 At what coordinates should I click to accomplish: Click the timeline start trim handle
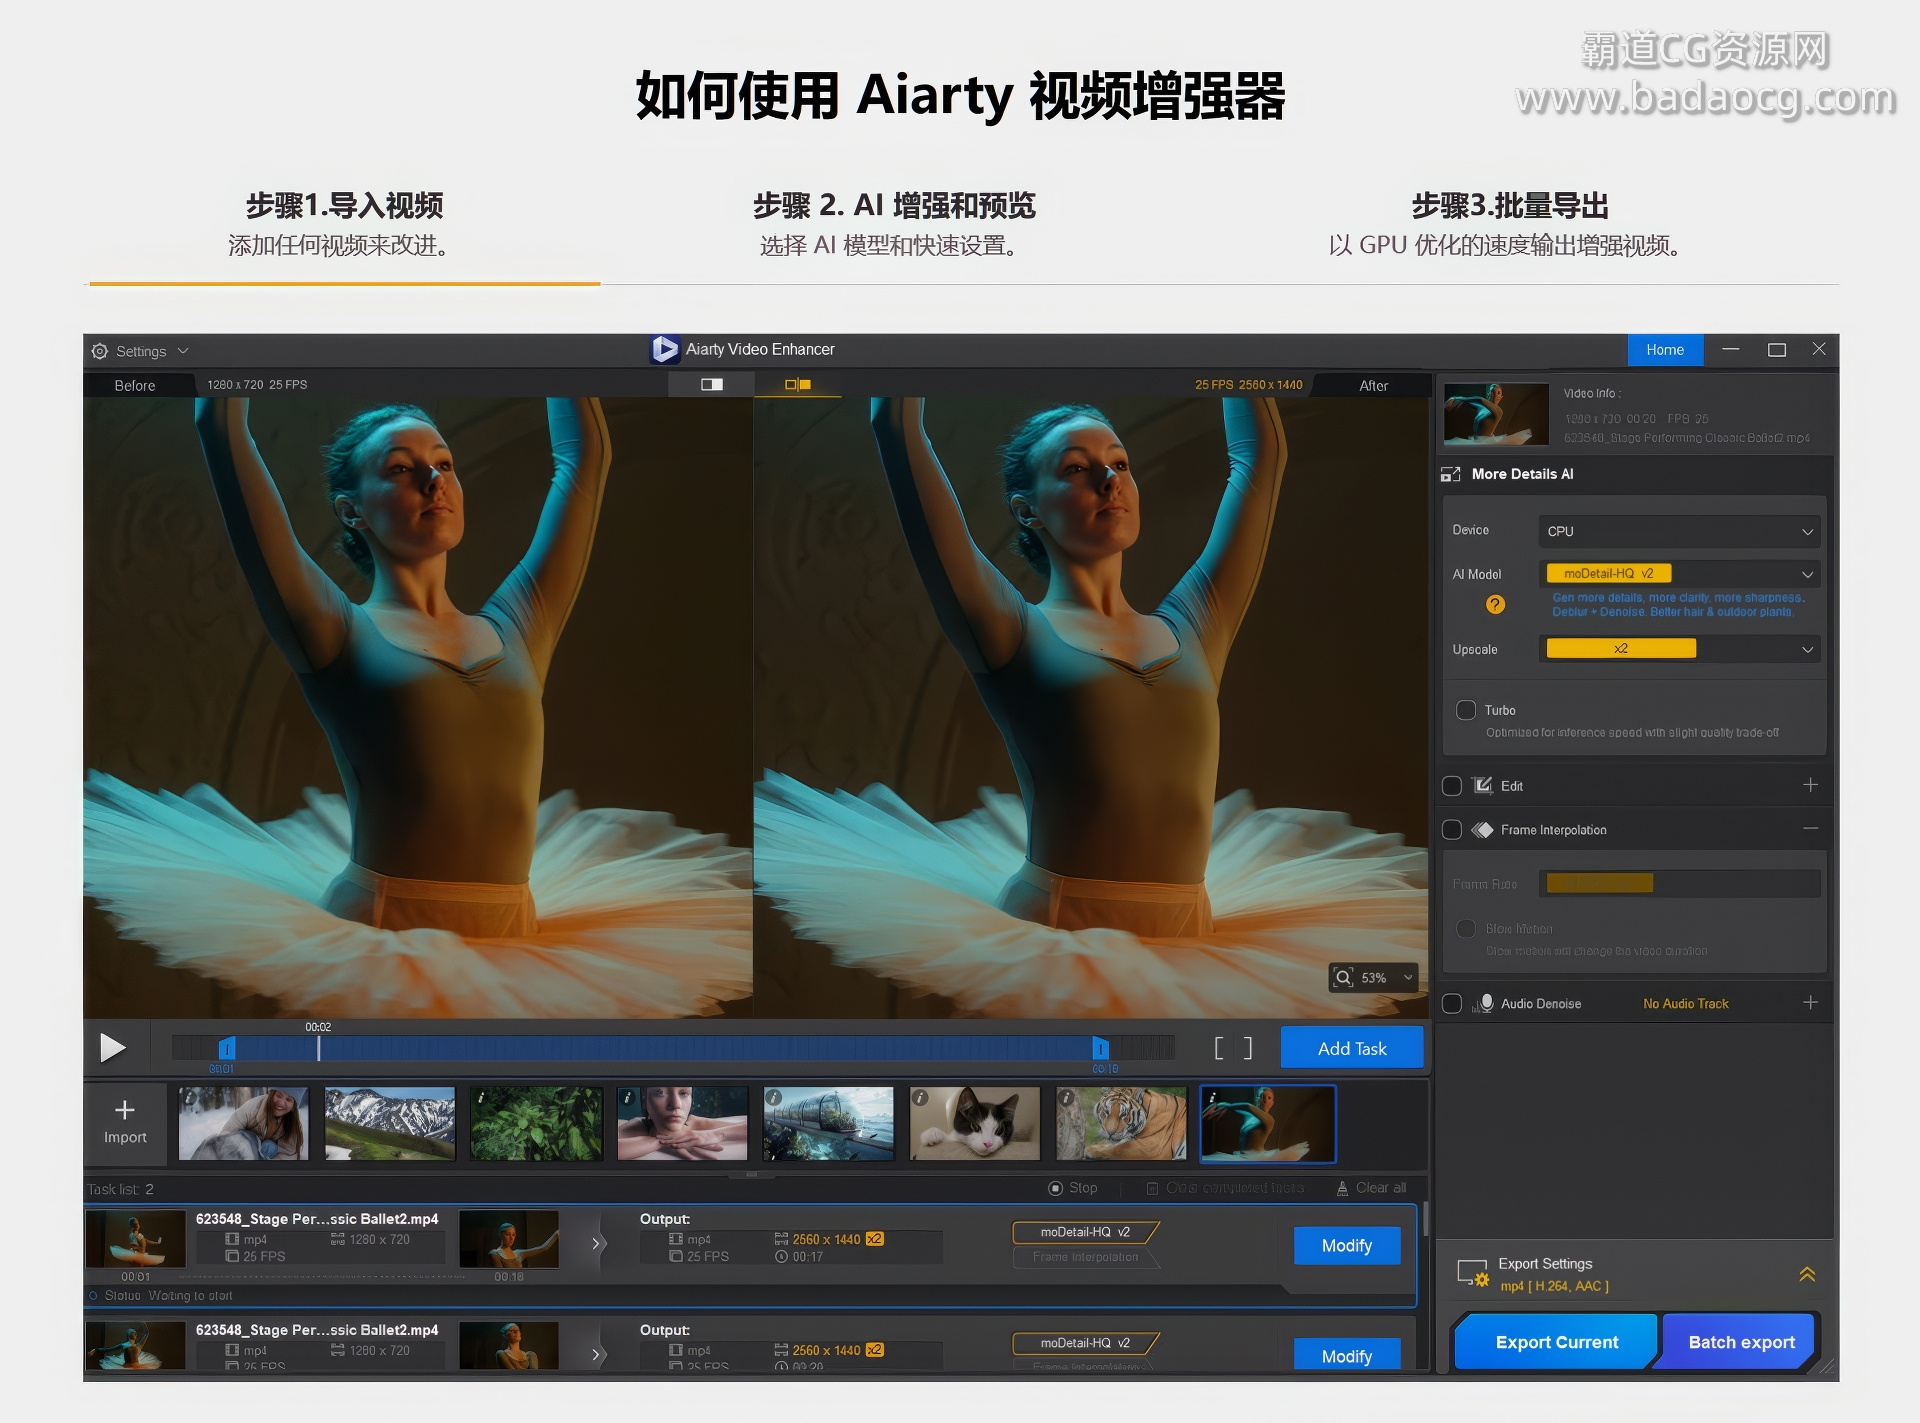click(227, 1048)
